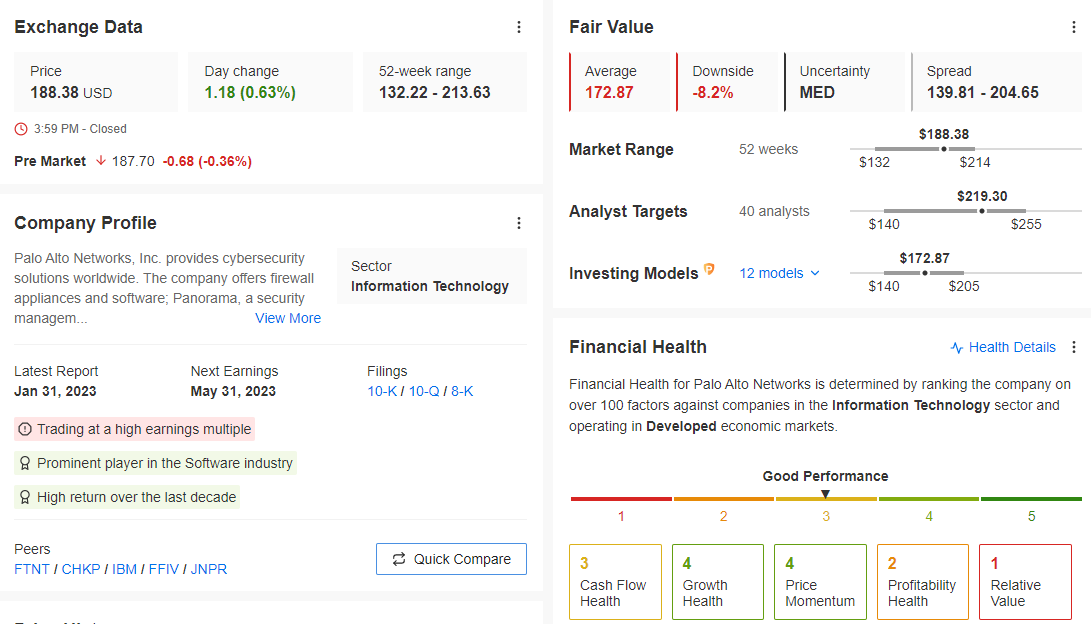The width and height of the screenshot is (1091, 624).
Task: Click the Pre Market down arrow icon
Action: [101, 161]
